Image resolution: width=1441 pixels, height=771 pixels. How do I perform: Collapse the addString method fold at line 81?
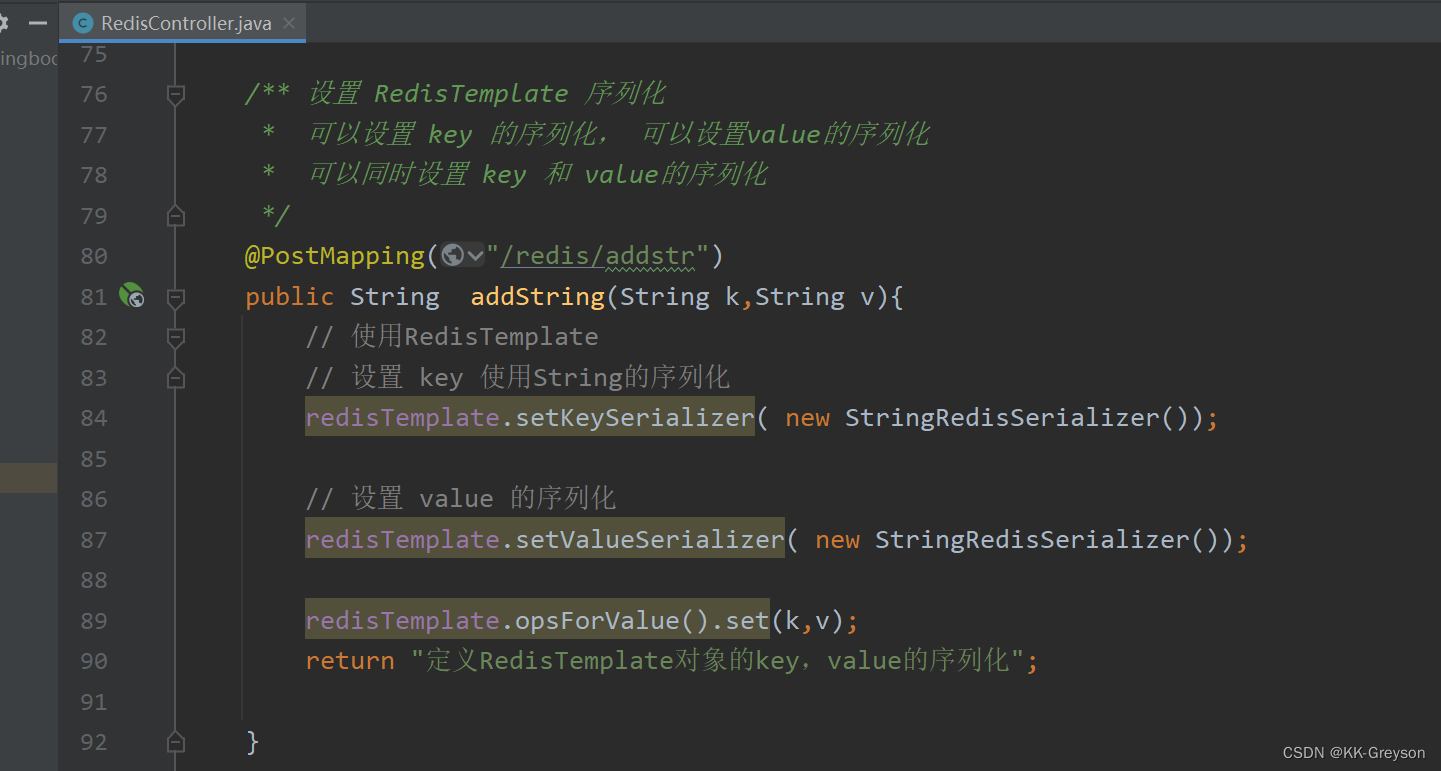tap(176, 297)
